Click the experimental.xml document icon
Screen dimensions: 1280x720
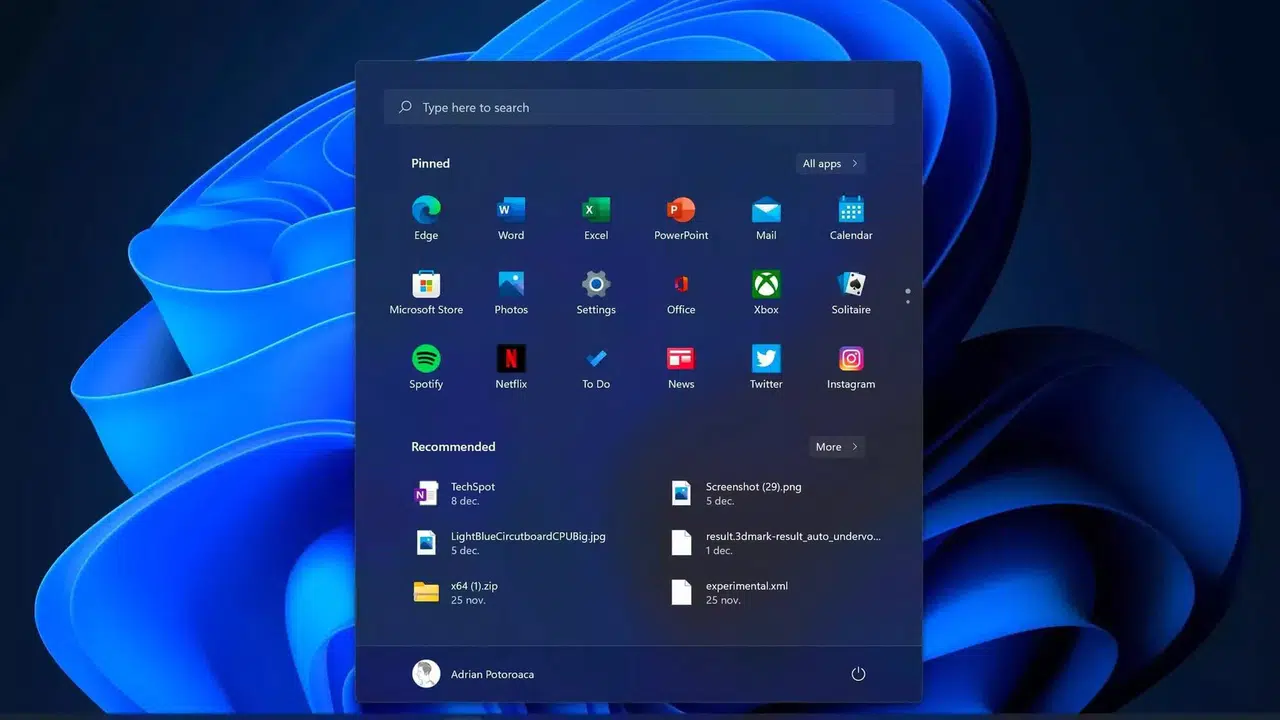pyautogui.click(x=681, y=592)
